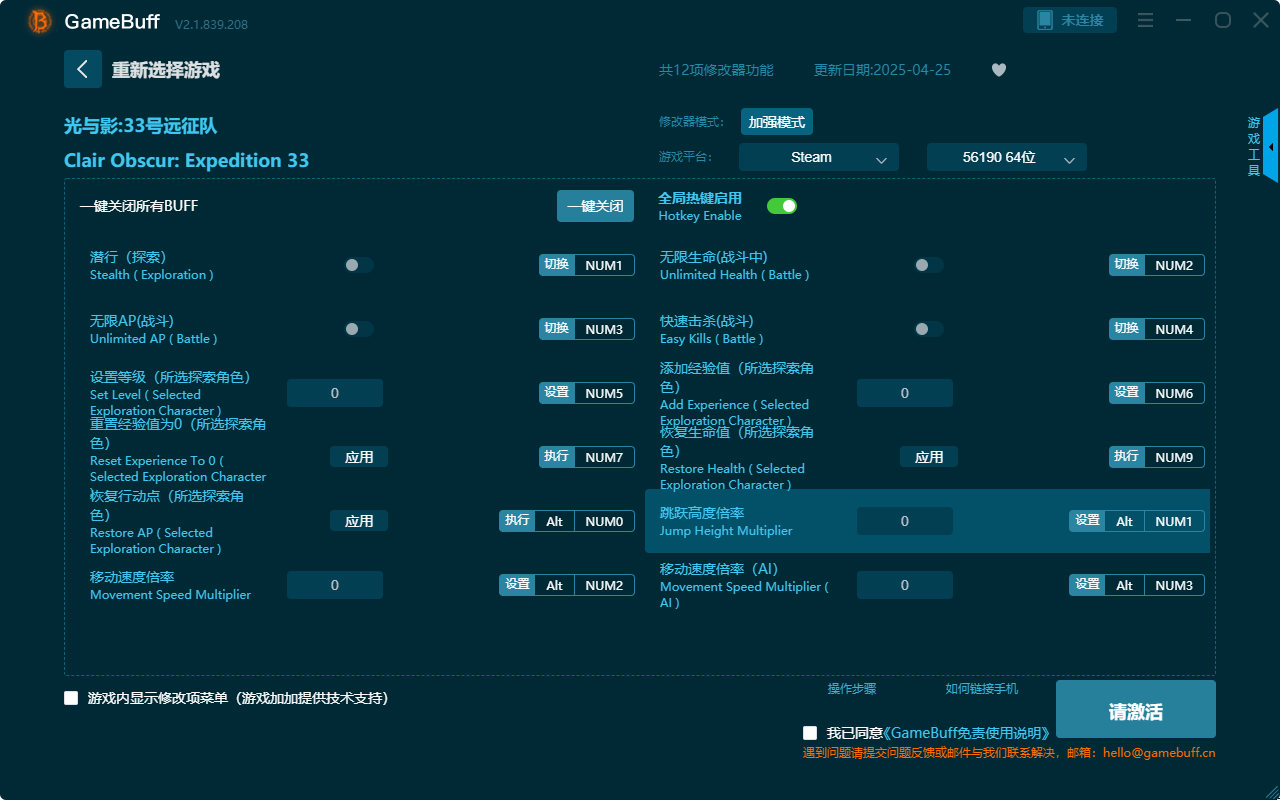The width and height of the screenshot is (1280, 800).
Task: Check the in-game modifier menu checkbox
Action: coord(71,698)
